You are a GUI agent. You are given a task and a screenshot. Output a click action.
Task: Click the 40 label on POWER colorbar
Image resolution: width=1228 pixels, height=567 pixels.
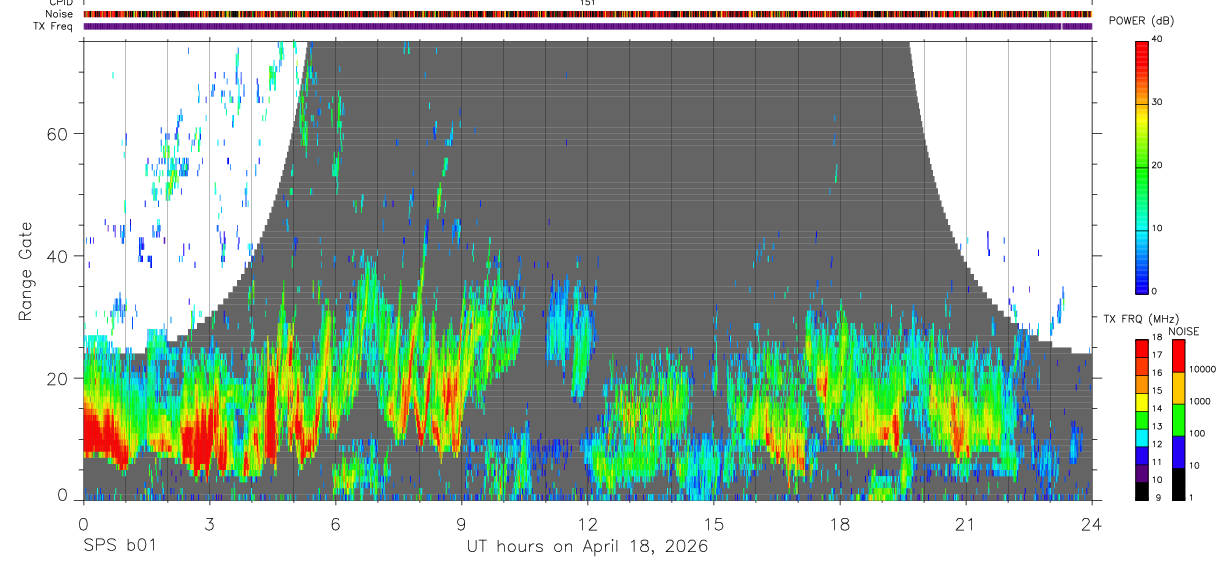(1157, 39)
